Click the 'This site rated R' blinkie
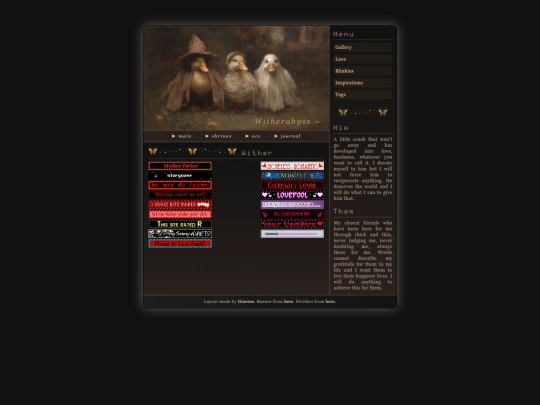540x405 pixels. 180,224
